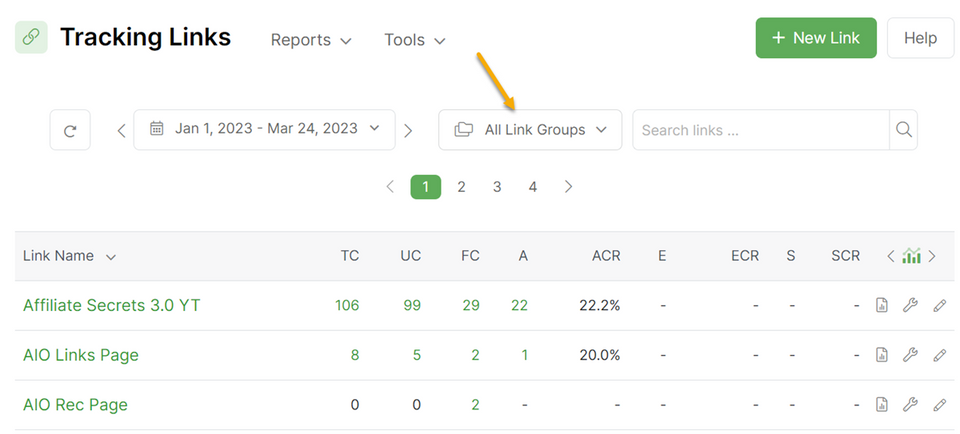Open the Reports menu
Image resolution: width=960 pixels, height=434 pixels.
pyautogui.click(x=311, y=40)
